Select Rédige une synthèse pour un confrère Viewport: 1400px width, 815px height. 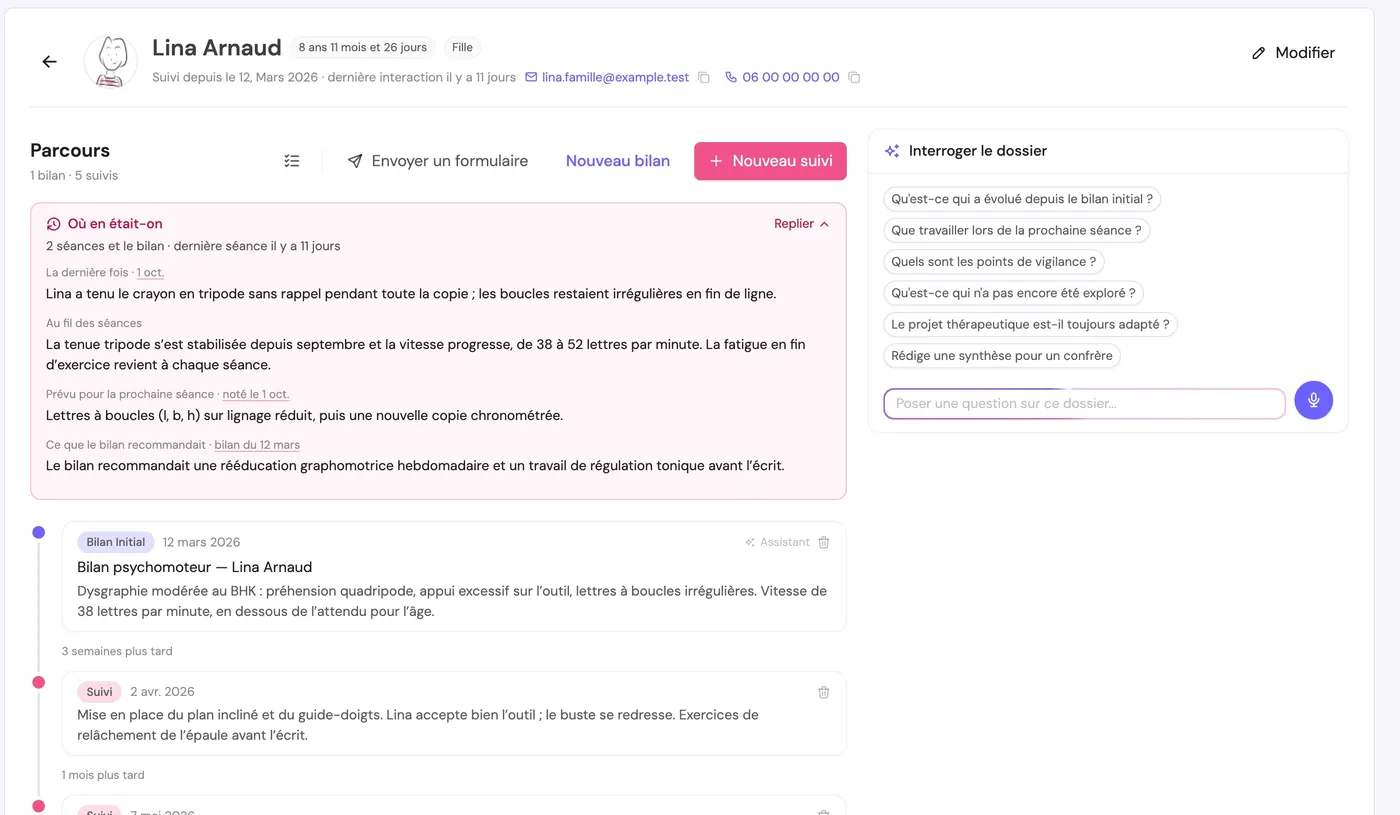pyautogui.click(x=1002, y=355)
